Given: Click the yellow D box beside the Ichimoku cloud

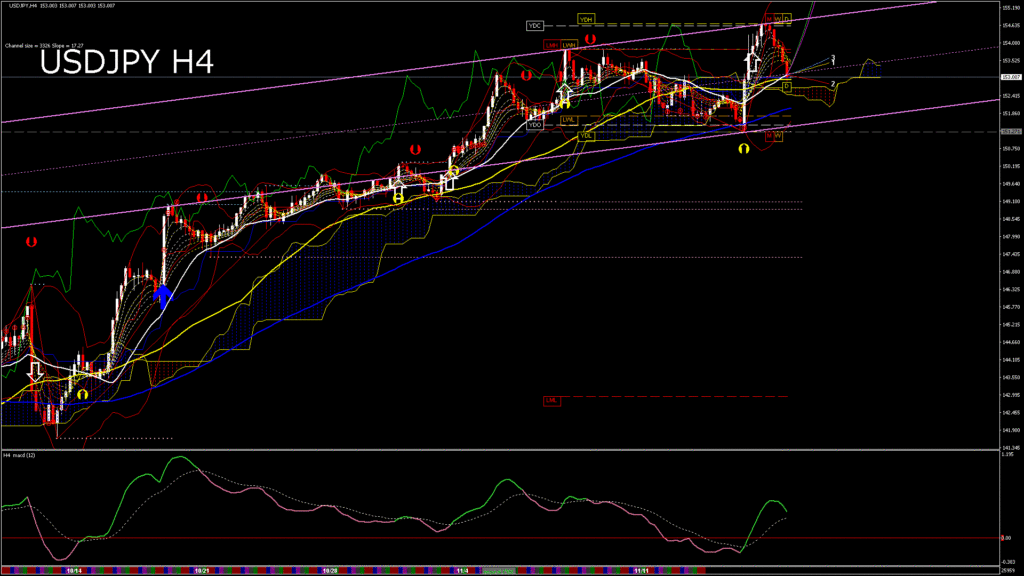Looking at the screenshot, I should coord(787,87).
